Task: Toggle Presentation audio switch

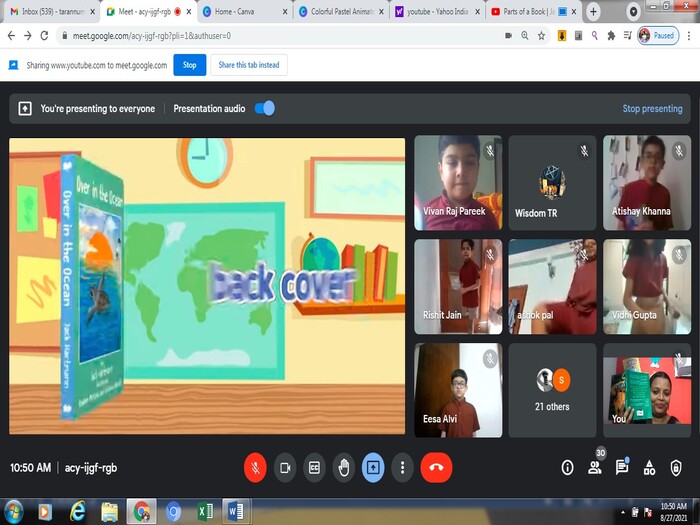Action: 265,108
